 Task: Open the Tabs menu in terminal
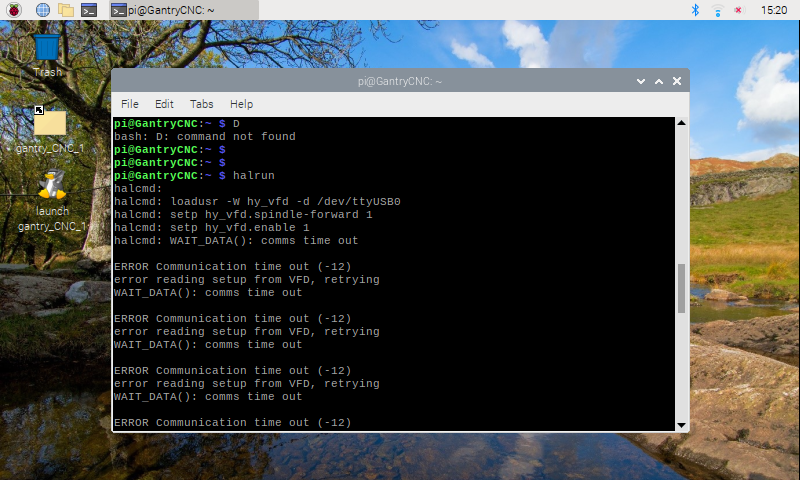pos(202,104)
